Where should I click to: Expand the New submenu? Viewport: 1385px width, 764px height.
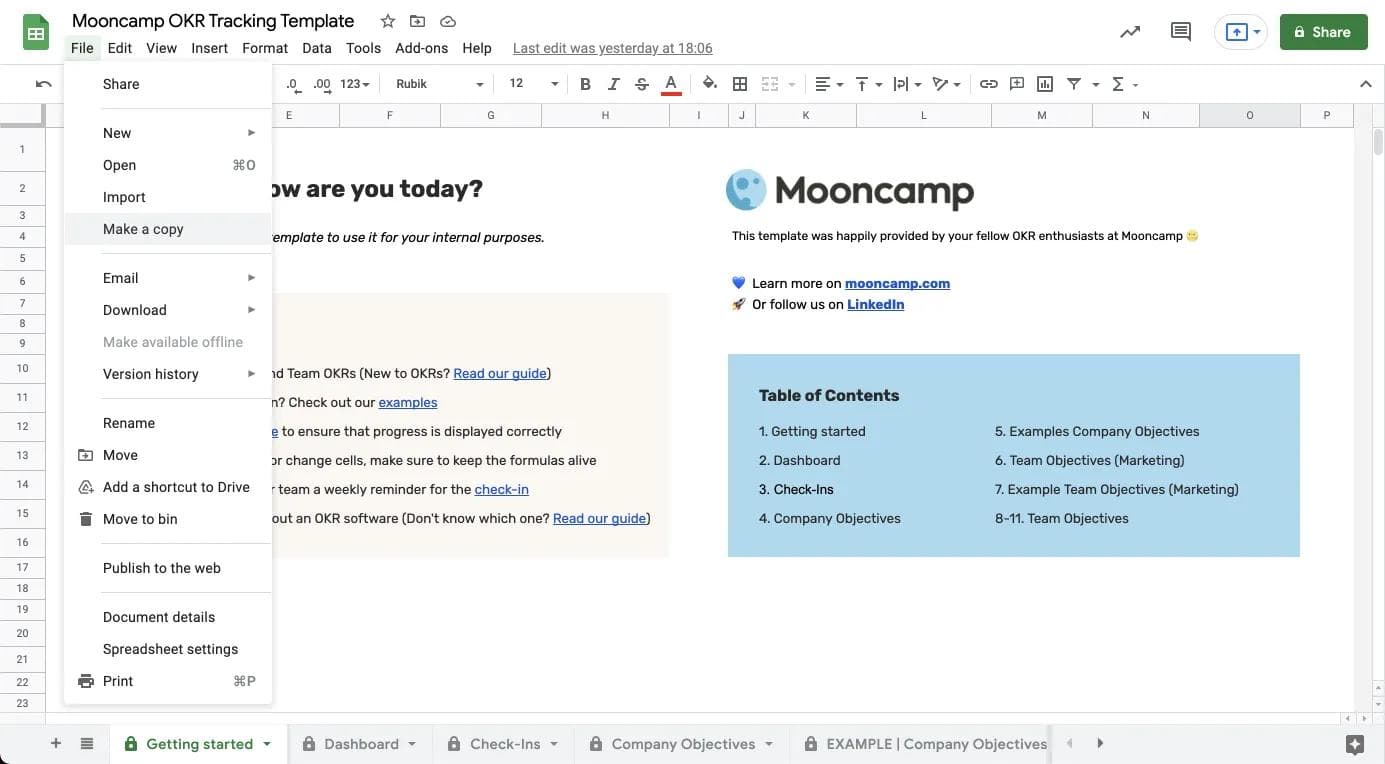167,133
